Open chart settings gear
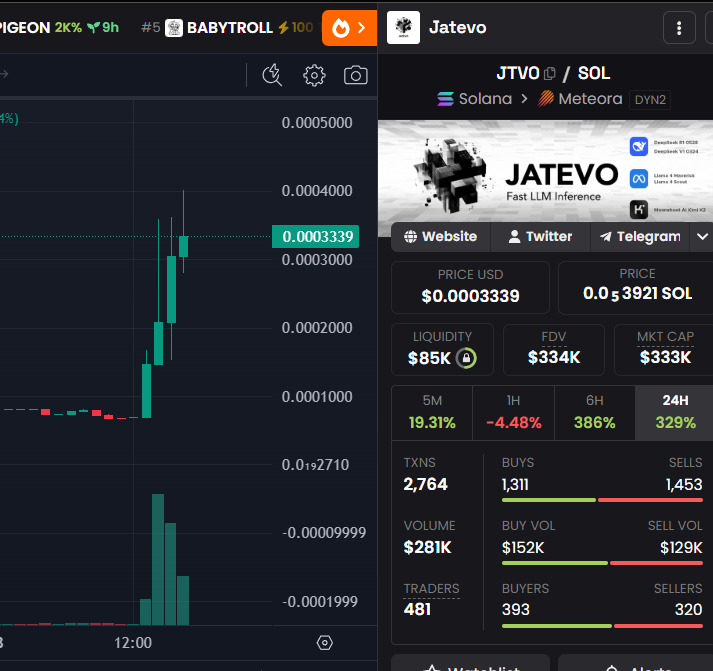The width and height of the screenshot is (713, 671). tap(314, 75)
